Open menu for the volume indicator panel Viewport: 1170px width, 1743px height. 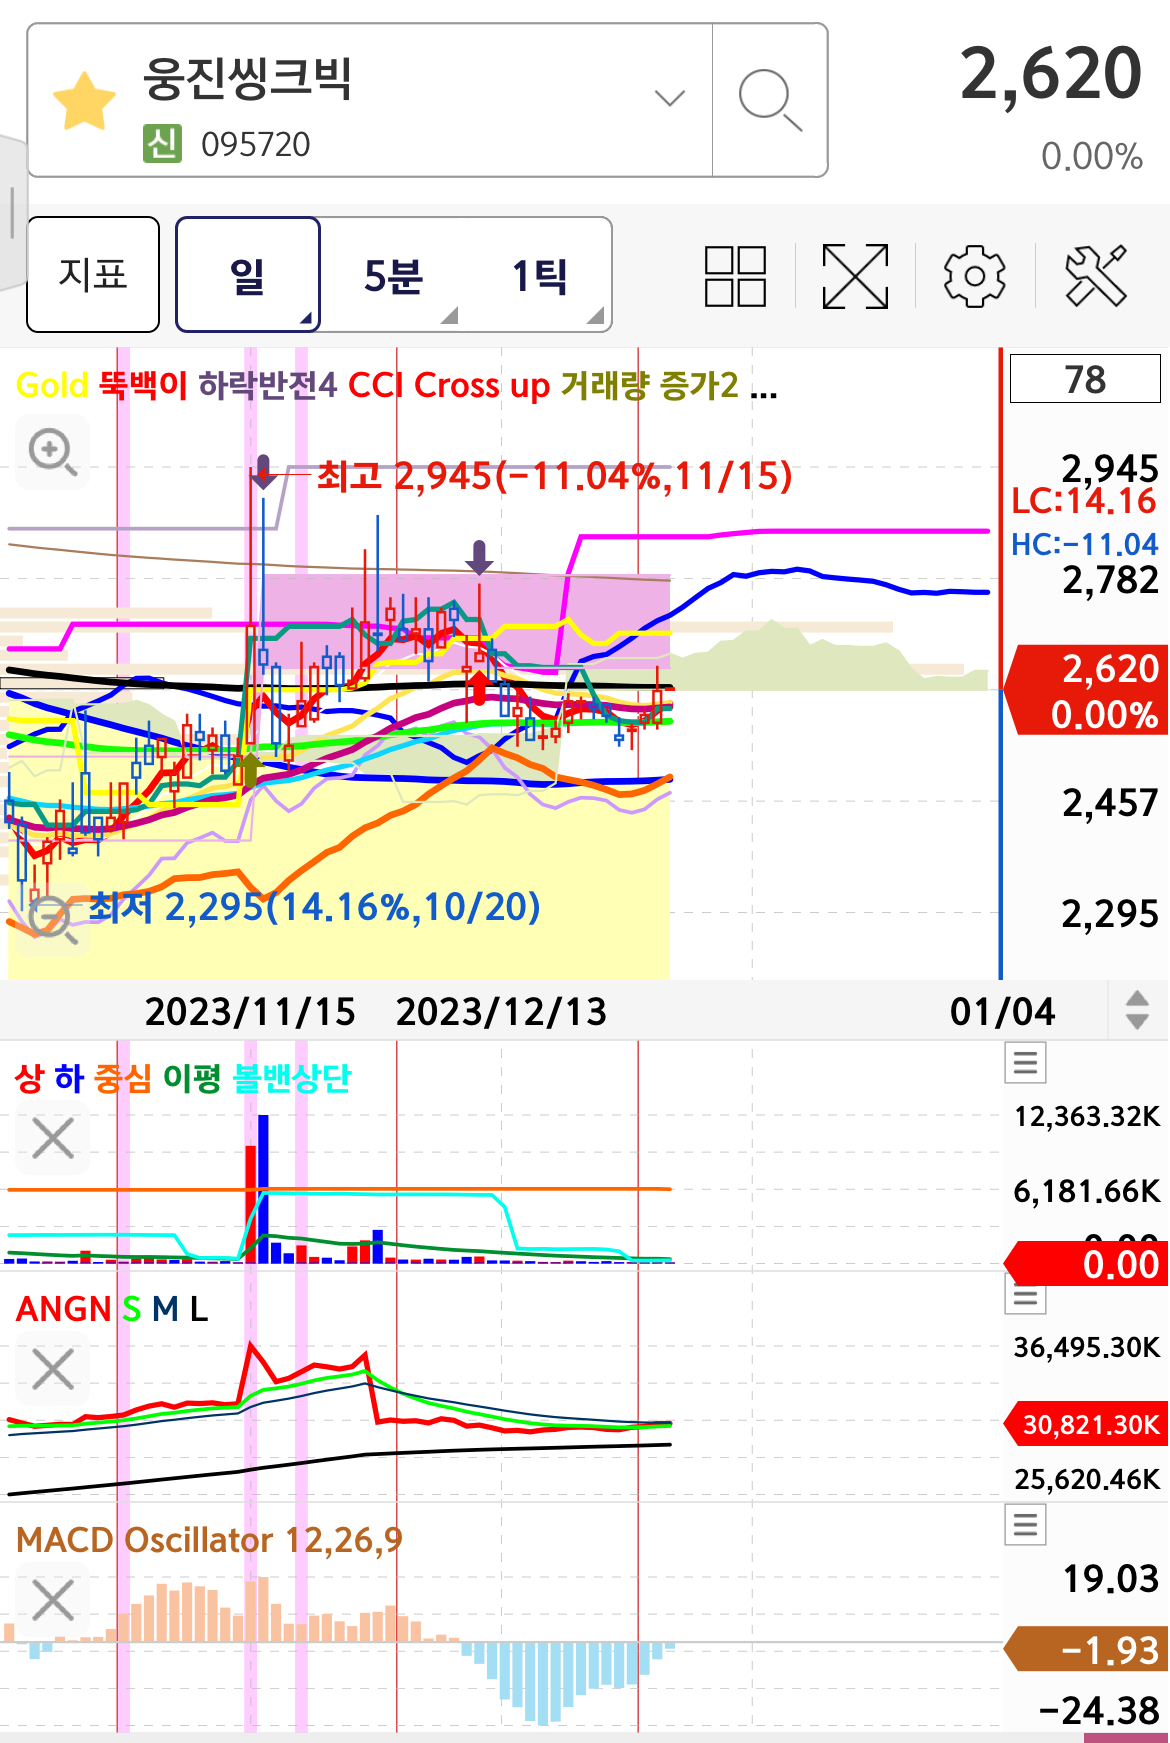[x=1026, y=1062]
